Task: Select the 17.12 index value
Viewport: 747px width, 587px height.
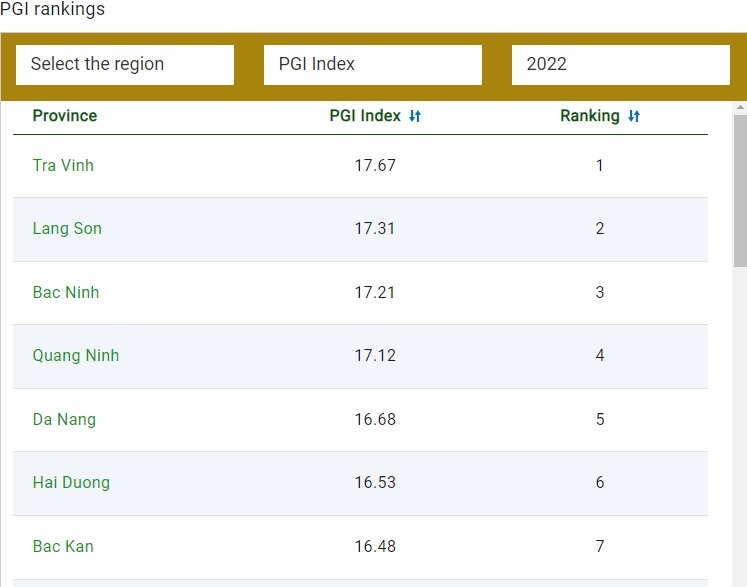Action: pyautogui.click(x=375, y=355)
